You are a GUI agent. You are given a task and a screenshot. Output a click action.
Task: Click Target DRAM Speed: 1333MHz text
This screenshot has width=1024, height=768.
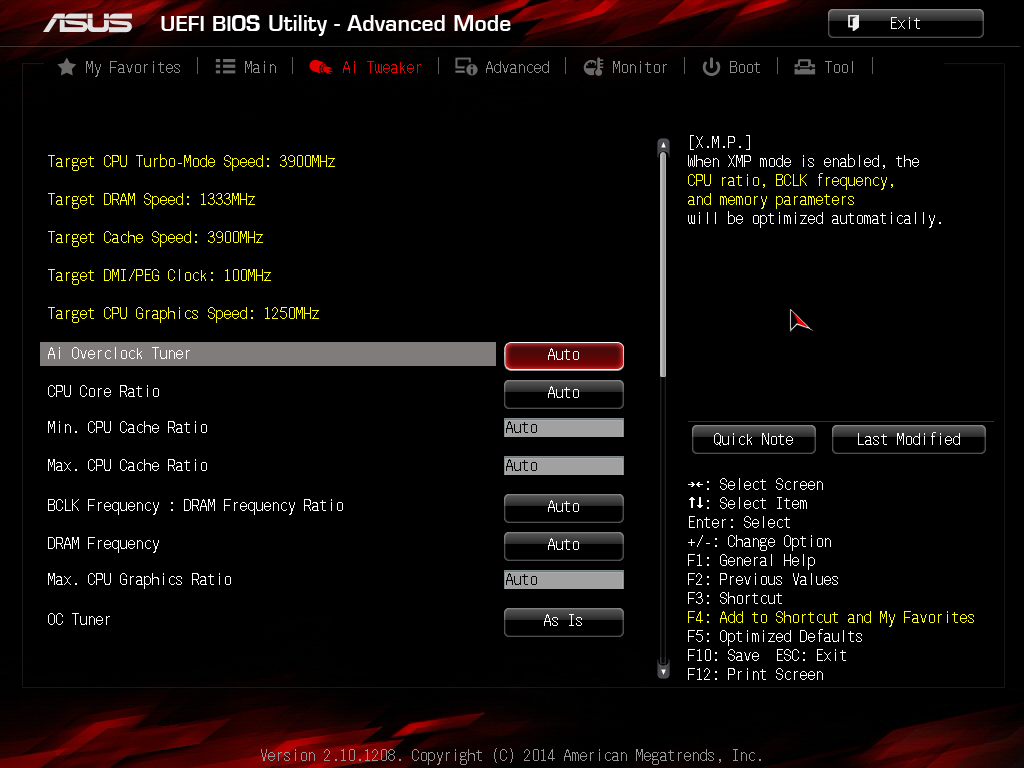(151, 200)
